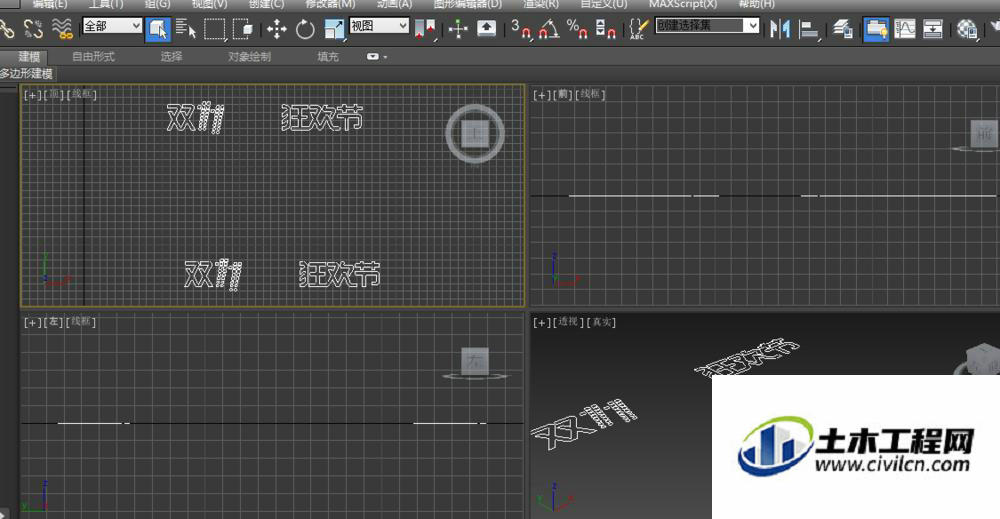Activate the Select Object tool
The height and width of the screenshot is (519, 1000).
tap(158, 29)
